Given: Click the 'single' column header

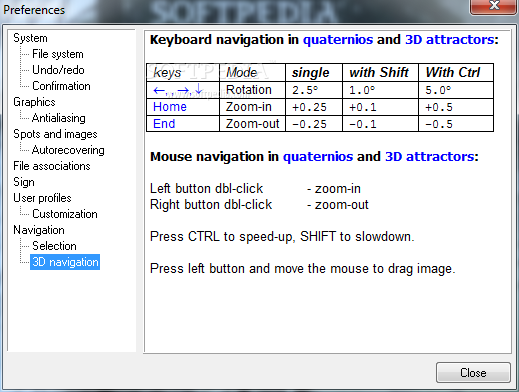Looking at the screenshot, I should tap(314, 72).
